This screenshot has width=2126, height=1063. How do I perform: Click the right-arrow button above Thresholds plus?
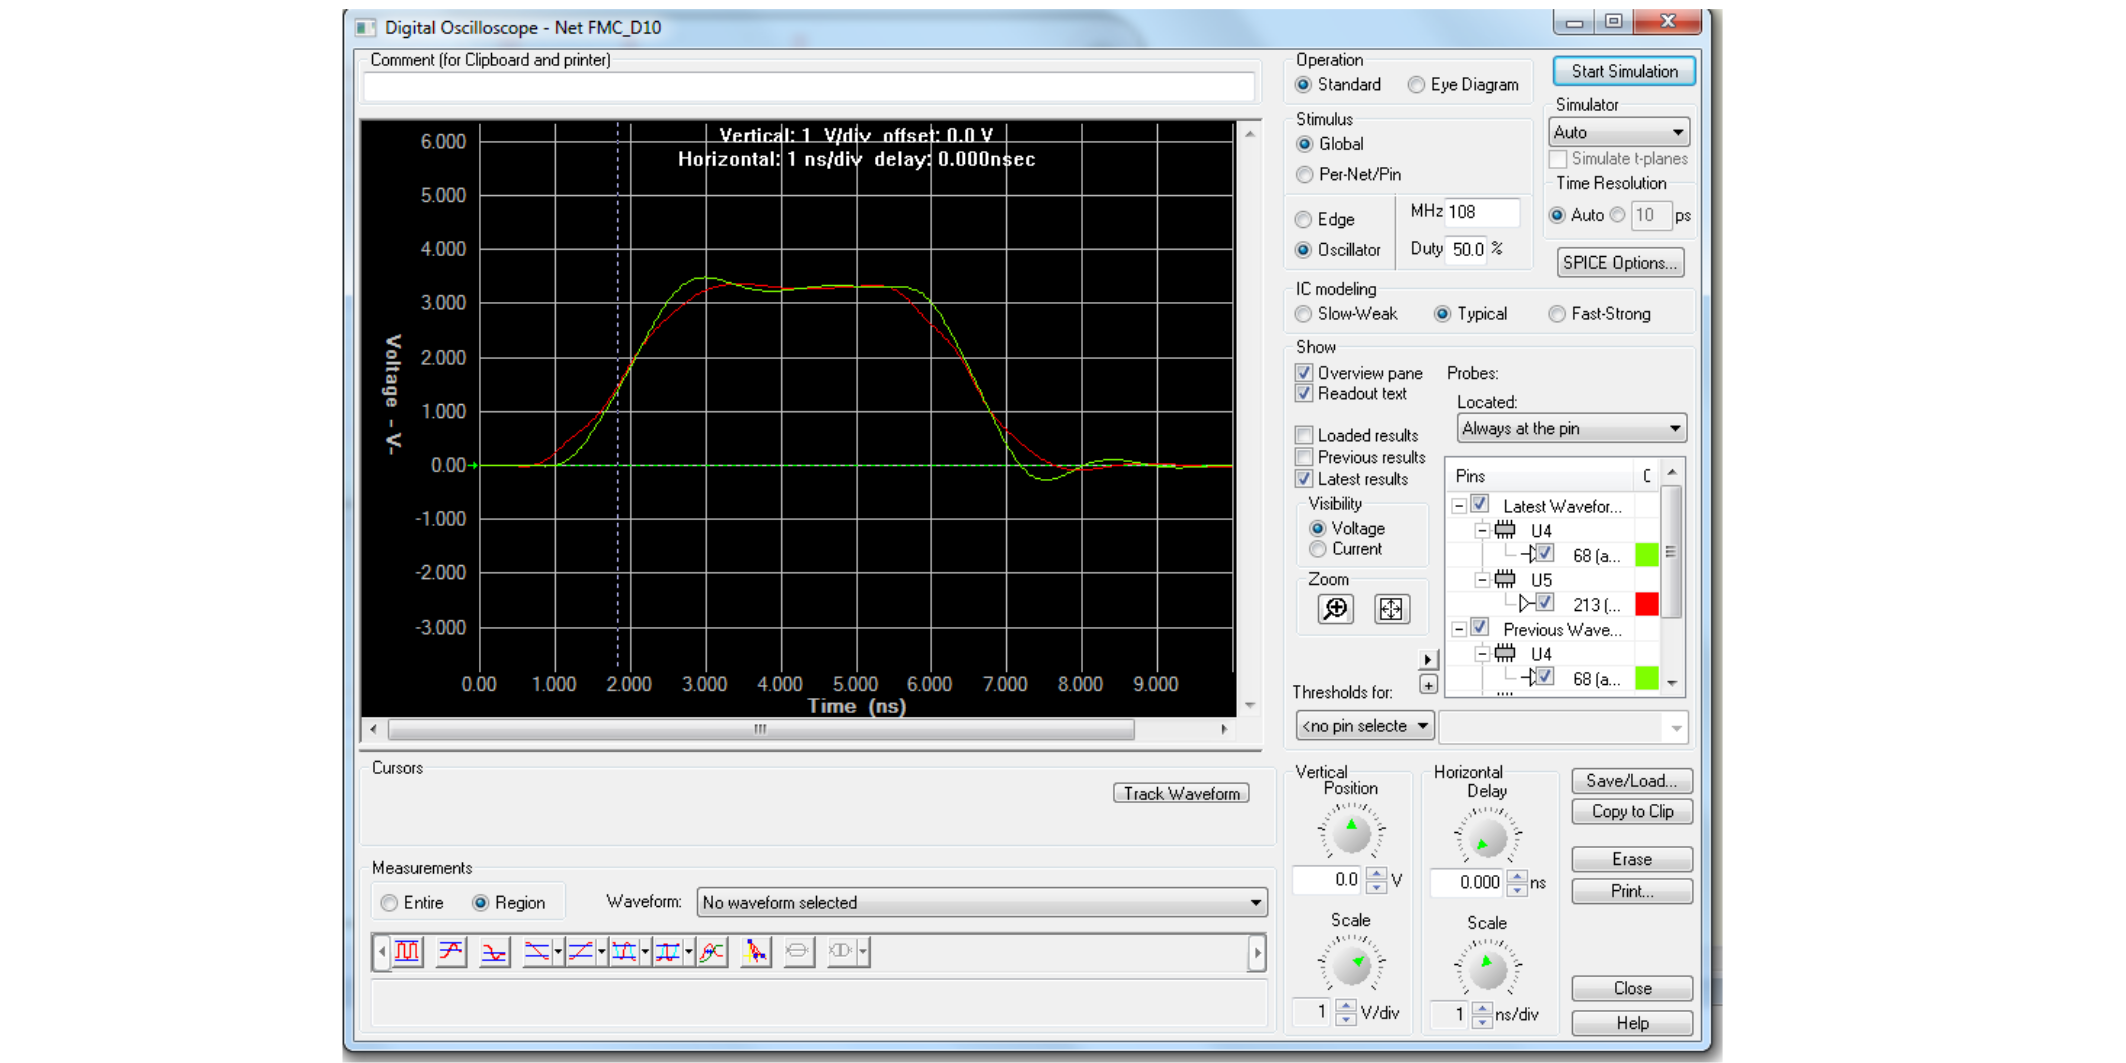(x=1428, y=660)
